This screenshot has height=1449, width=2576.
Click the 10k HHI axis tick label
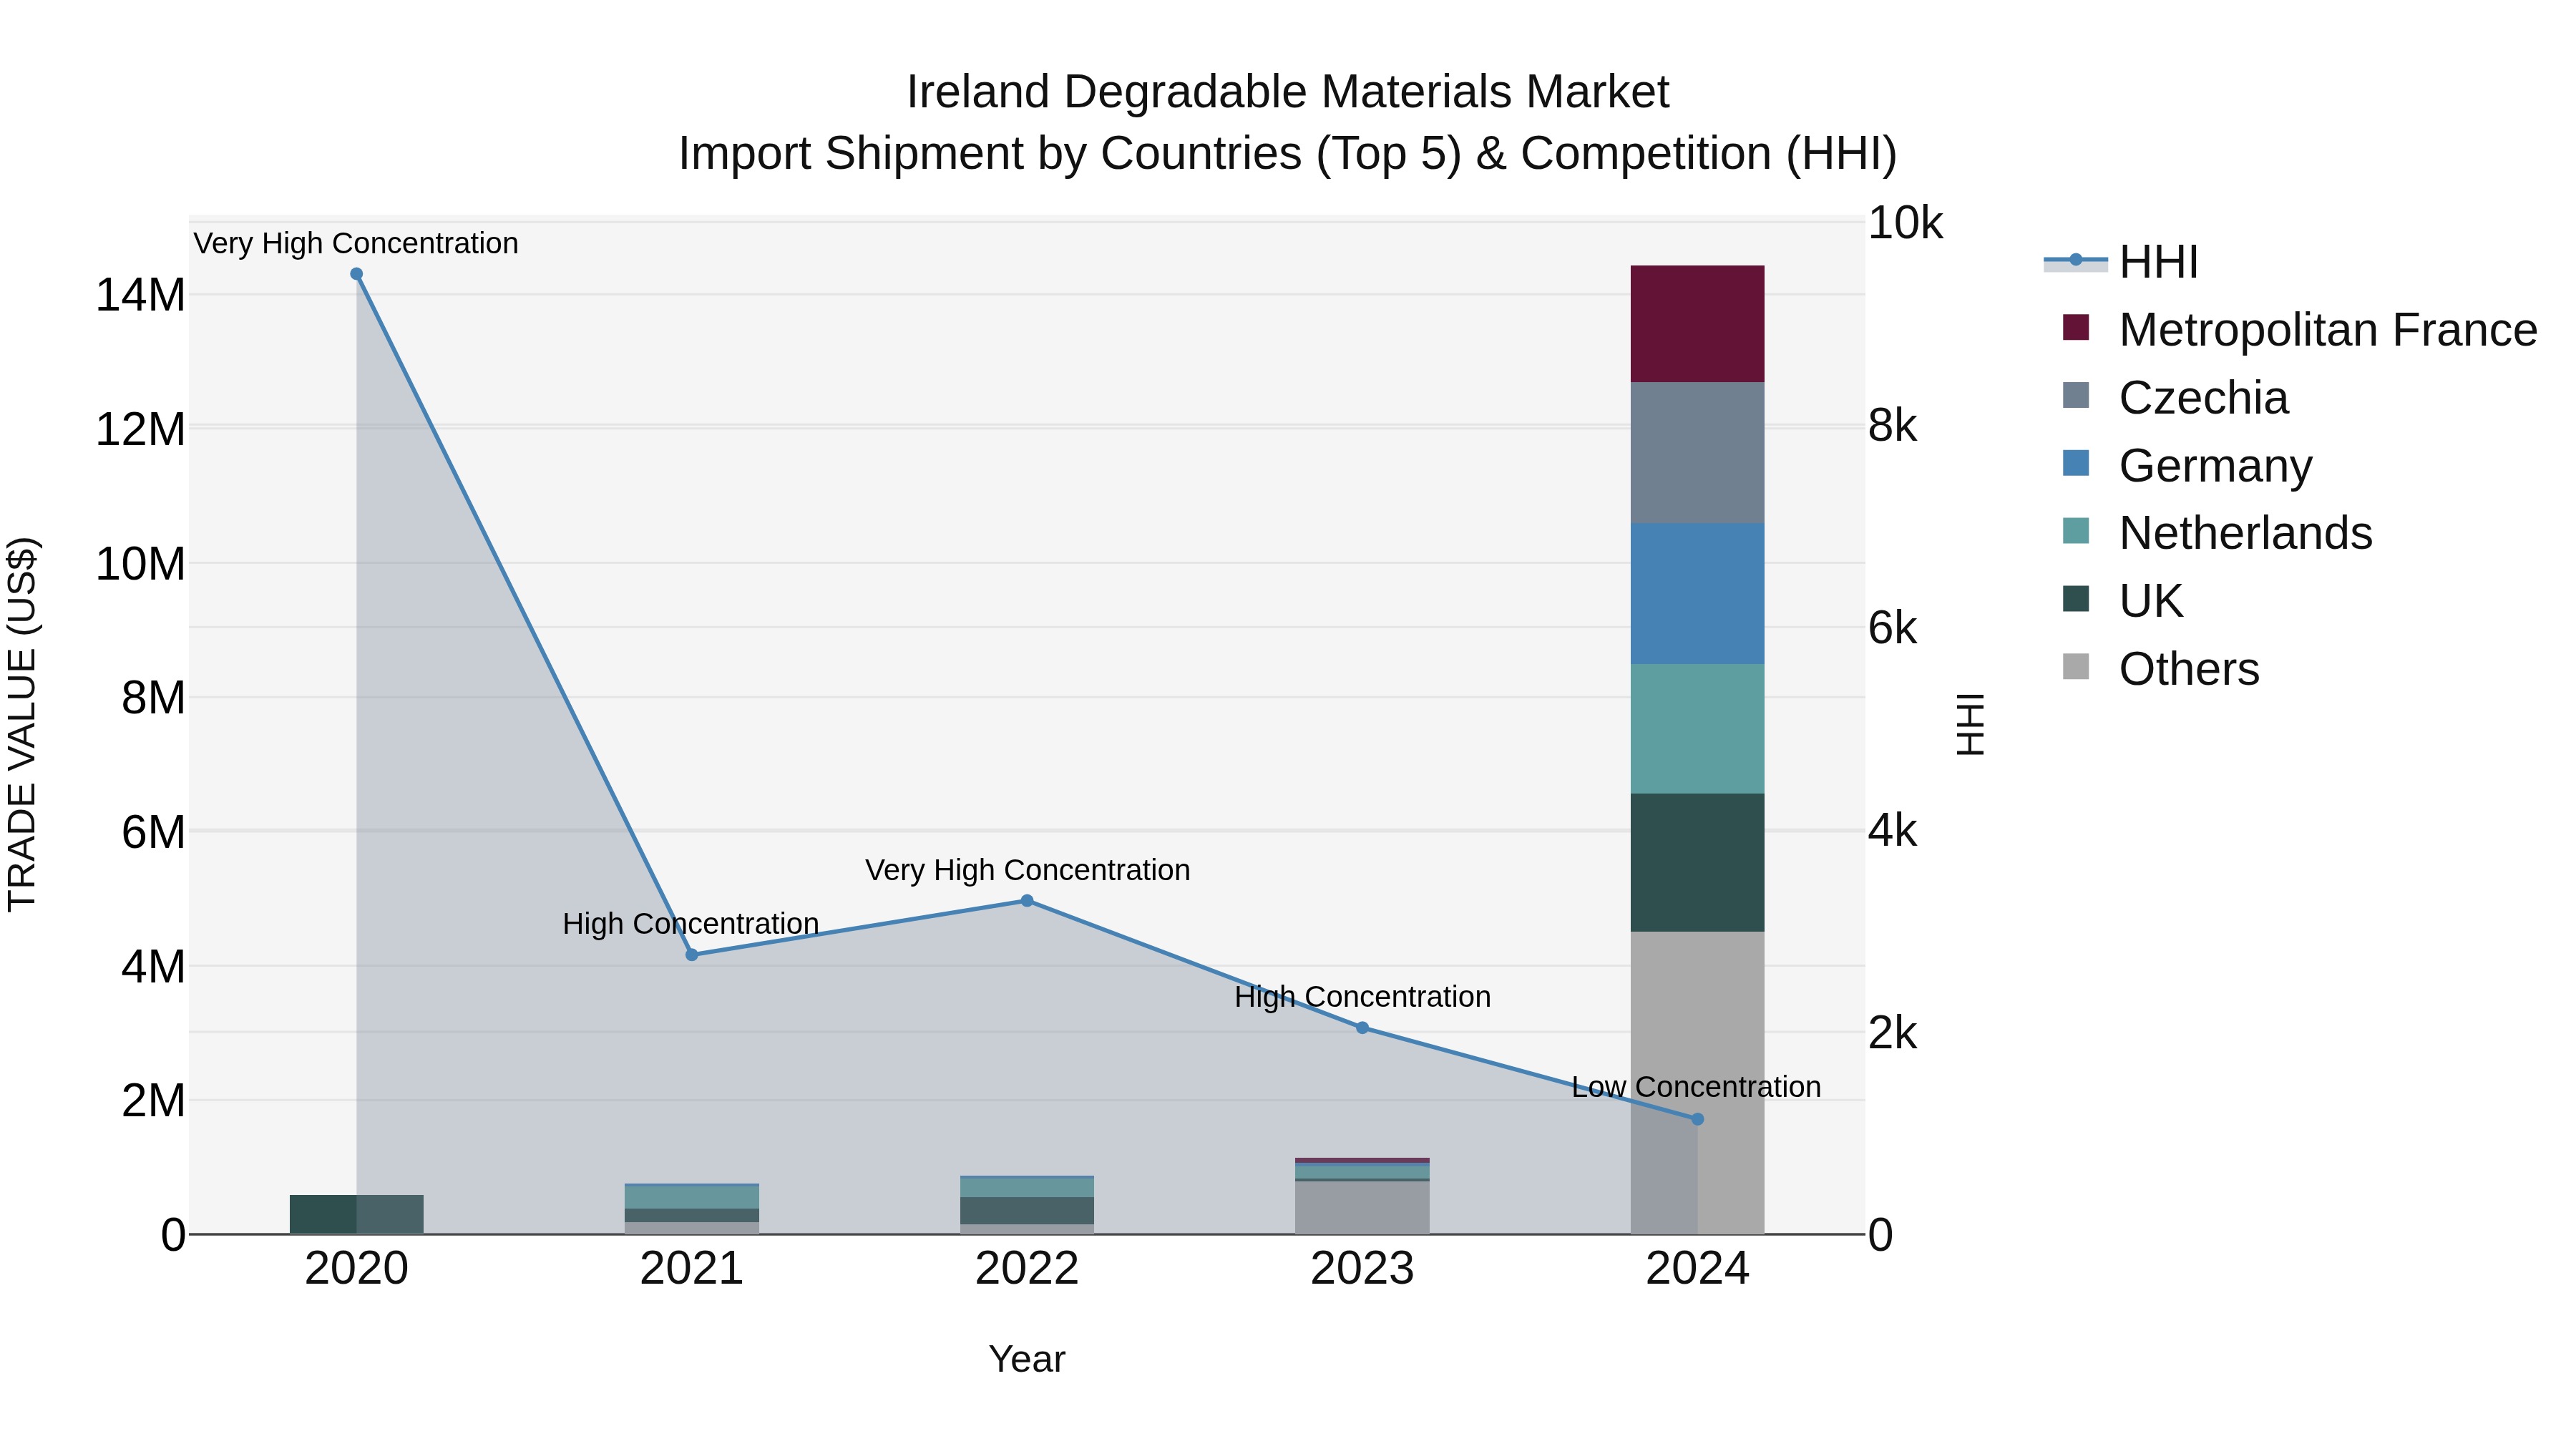pos(1905,223)
